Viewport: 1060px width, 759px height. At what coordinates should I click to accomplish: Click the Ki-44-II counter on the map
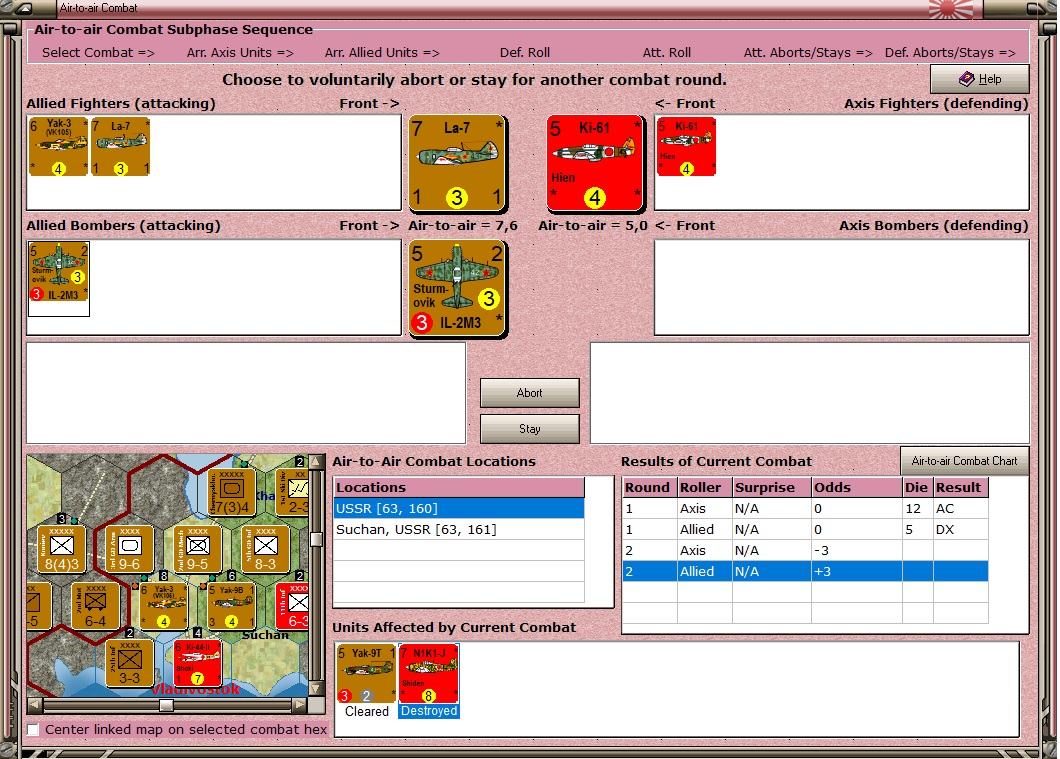(x=197, y=663)
